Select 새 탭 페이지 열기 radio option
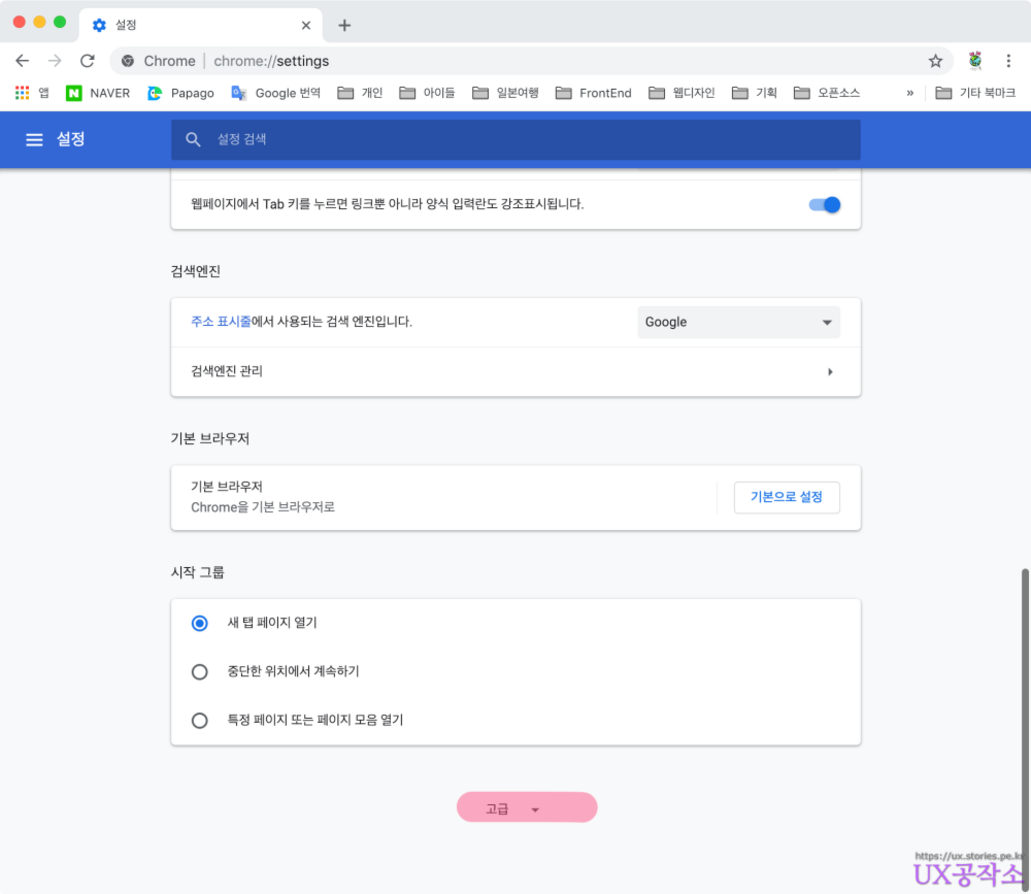The image size is (1031, 894). (x=200, y=623)
